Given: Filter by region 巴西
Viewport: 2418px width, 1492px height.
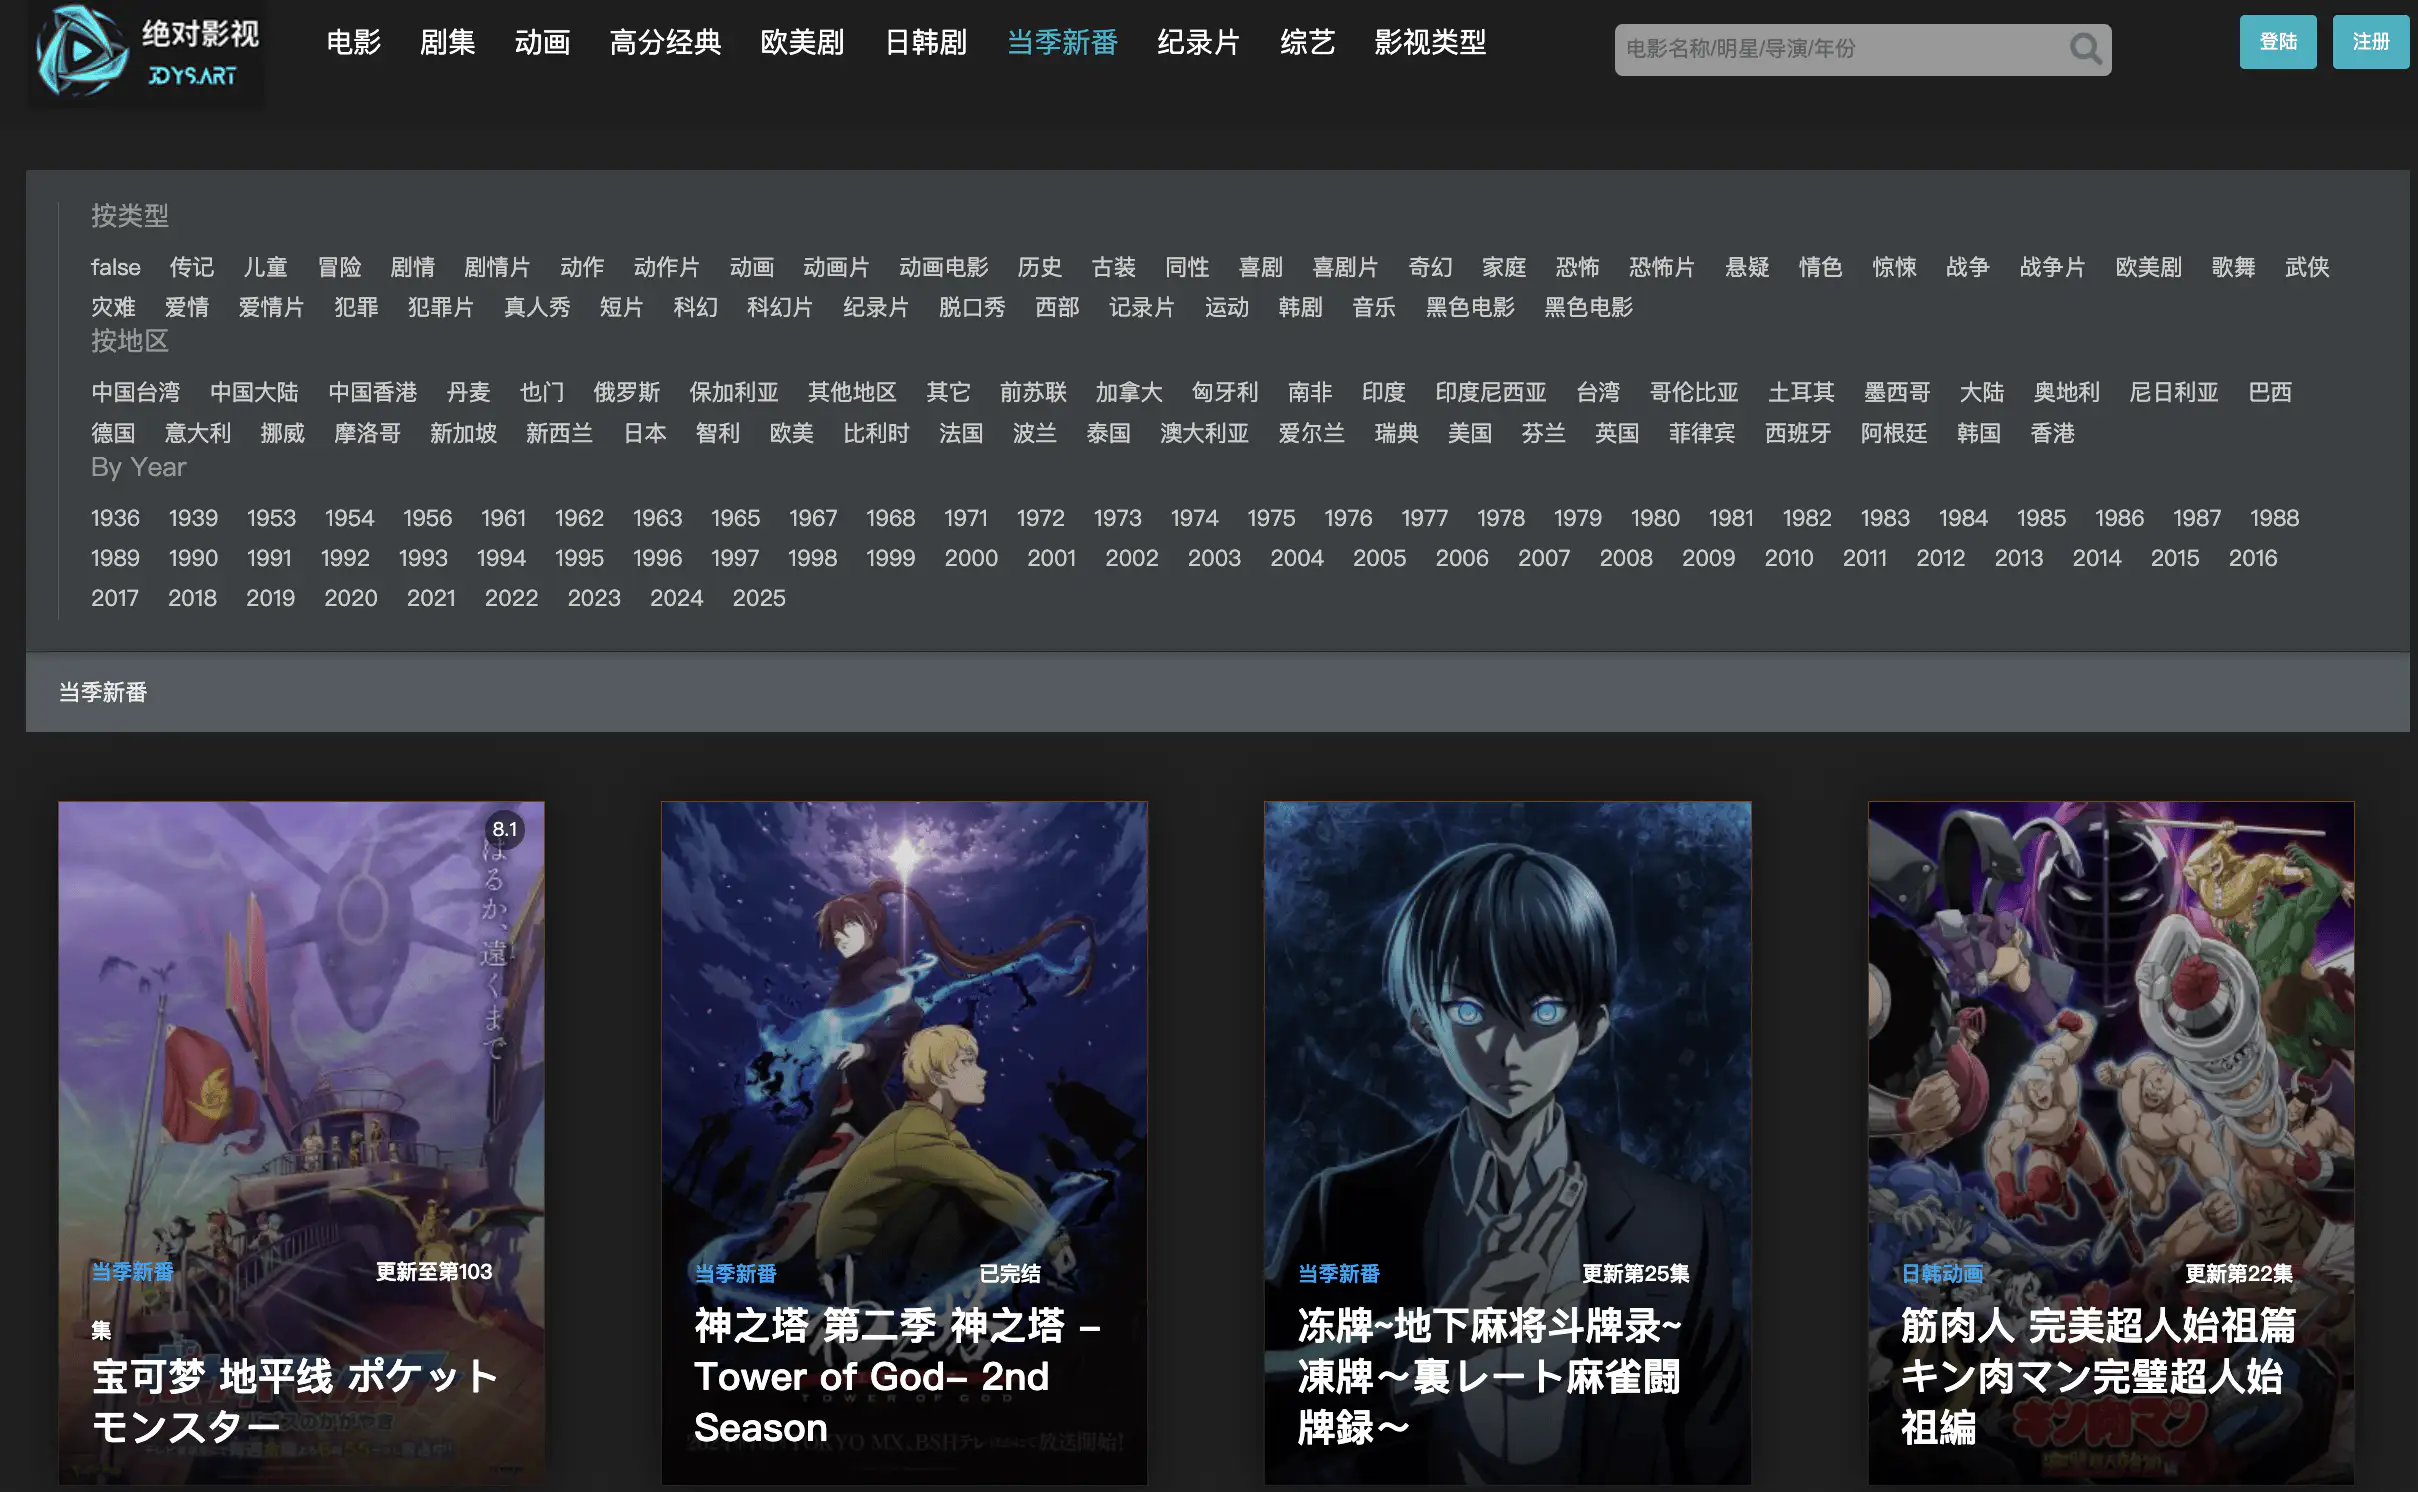Looking at the screenshot, I should tap(2269, 392).
